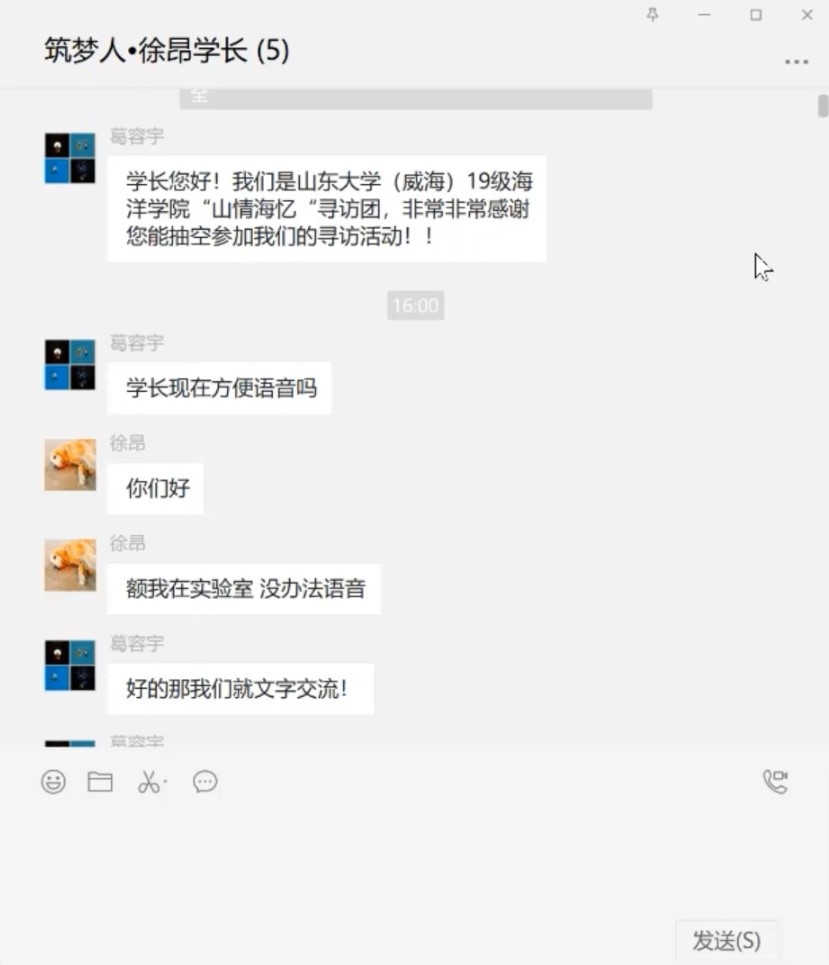Maximize the chat window
Image resolution: width=829 pixels, height=965 pixels.
coord(756,15)
